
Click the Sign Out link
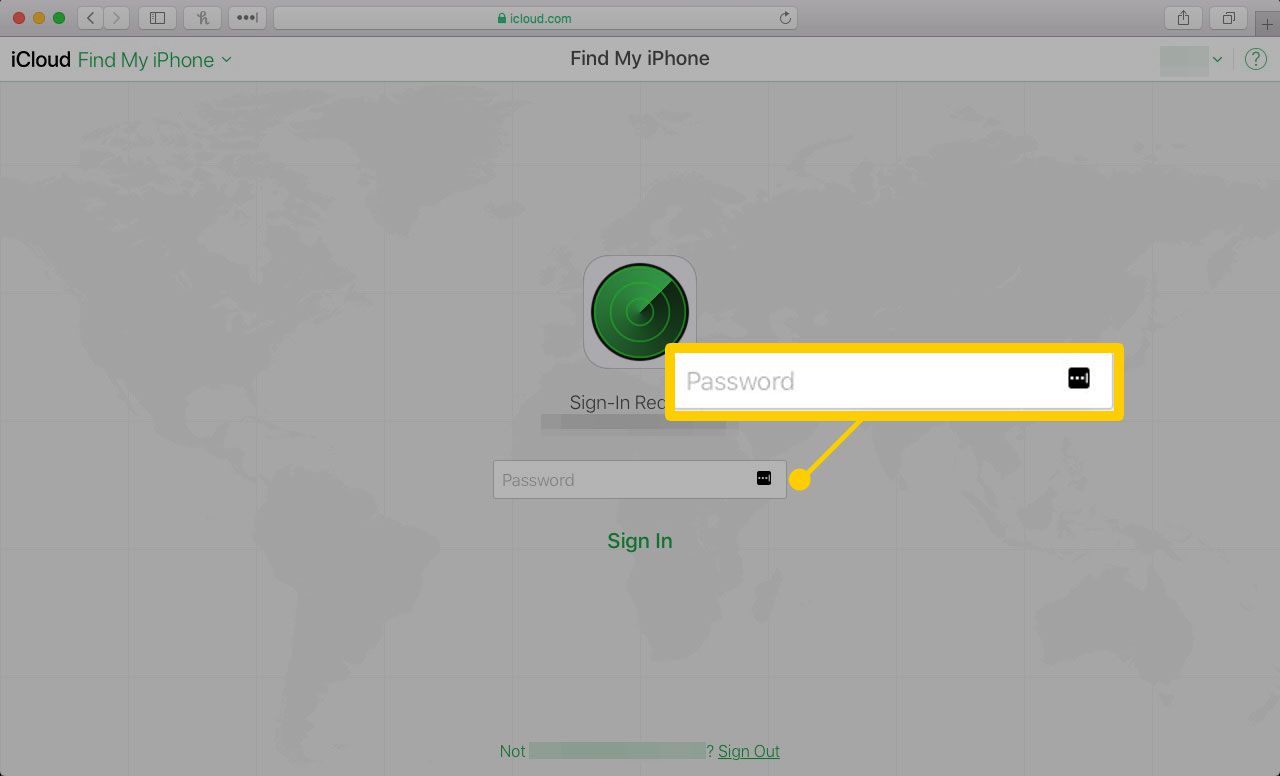click(749, 751)
